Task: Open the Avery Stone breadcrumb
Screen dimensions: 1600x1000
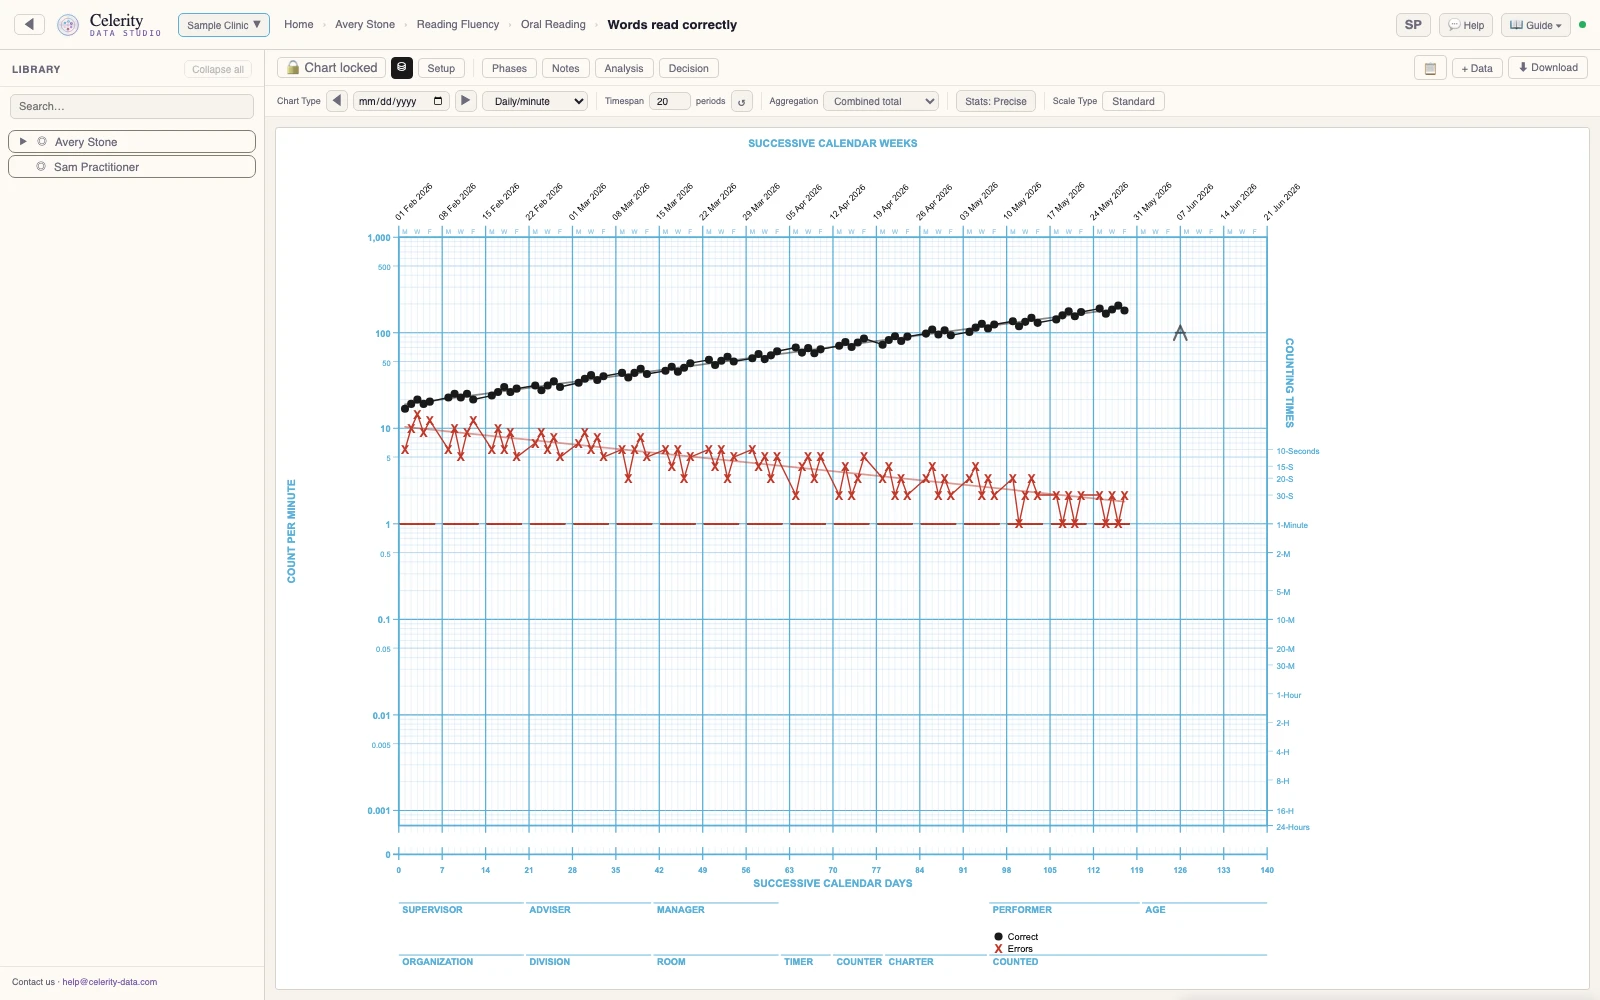Action: 365,25
